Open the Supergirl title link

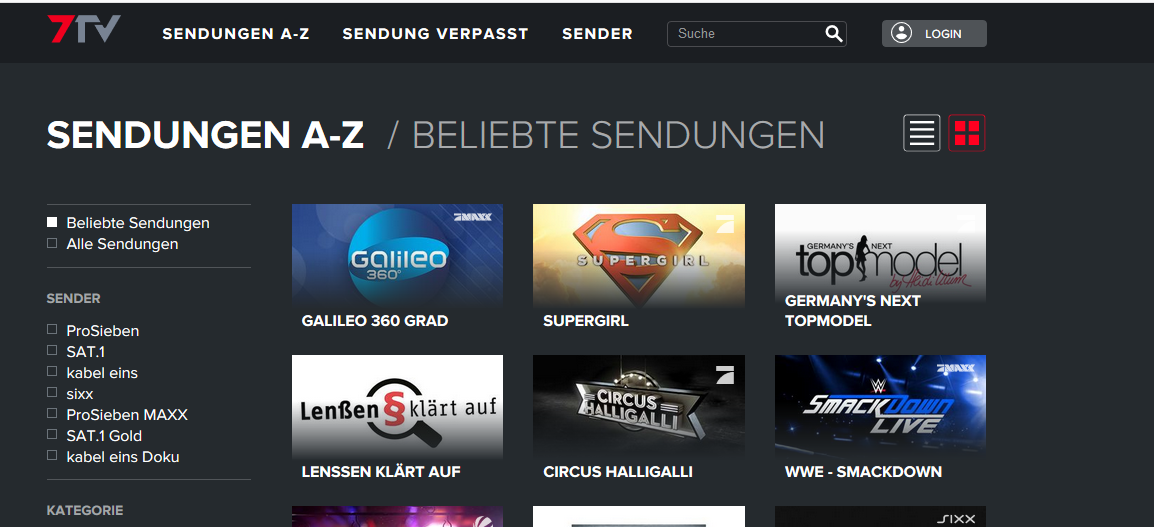[x=586, y=321]
